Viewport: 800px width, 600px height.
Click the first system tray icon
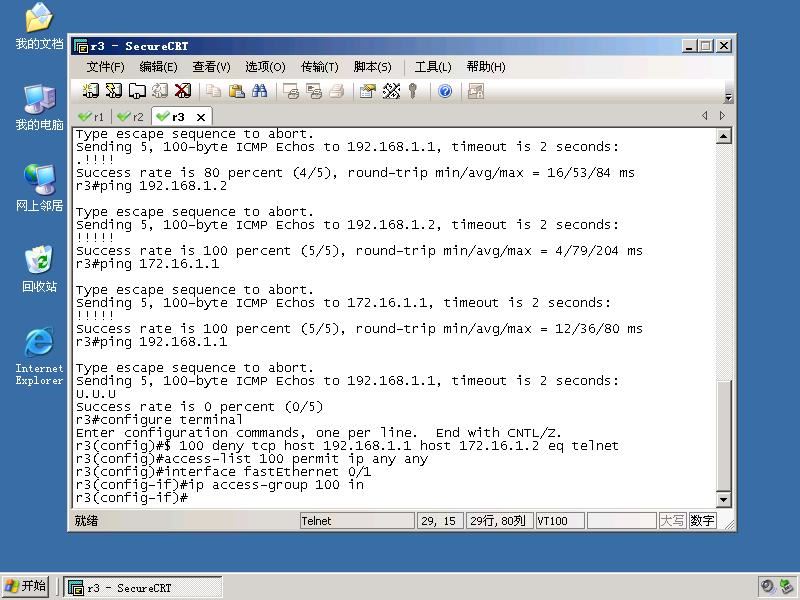767,586
